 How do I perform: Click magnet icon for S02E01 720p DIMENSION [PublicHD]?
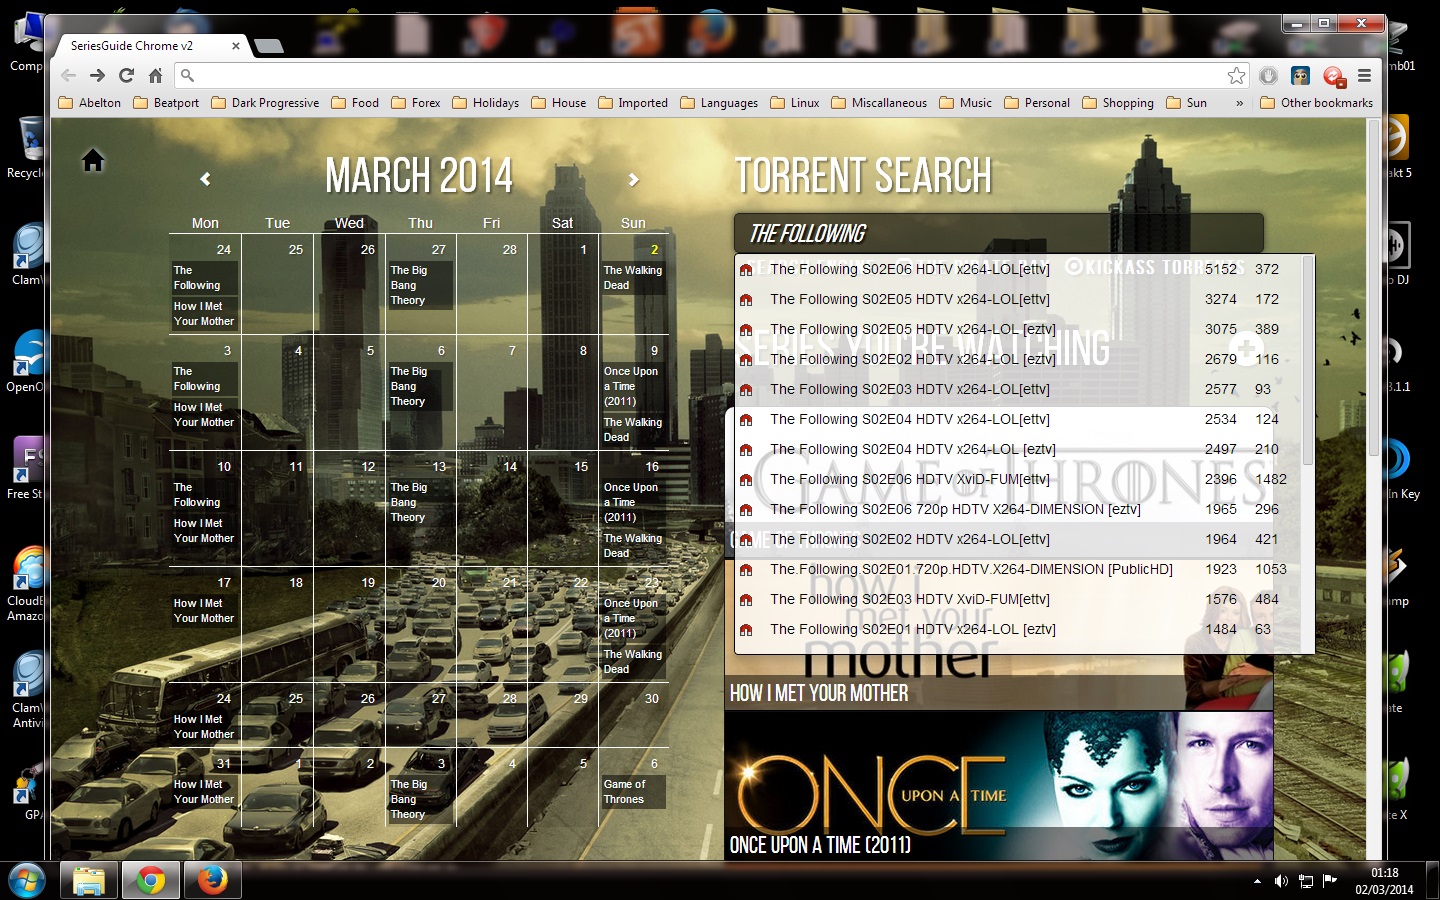746,570
